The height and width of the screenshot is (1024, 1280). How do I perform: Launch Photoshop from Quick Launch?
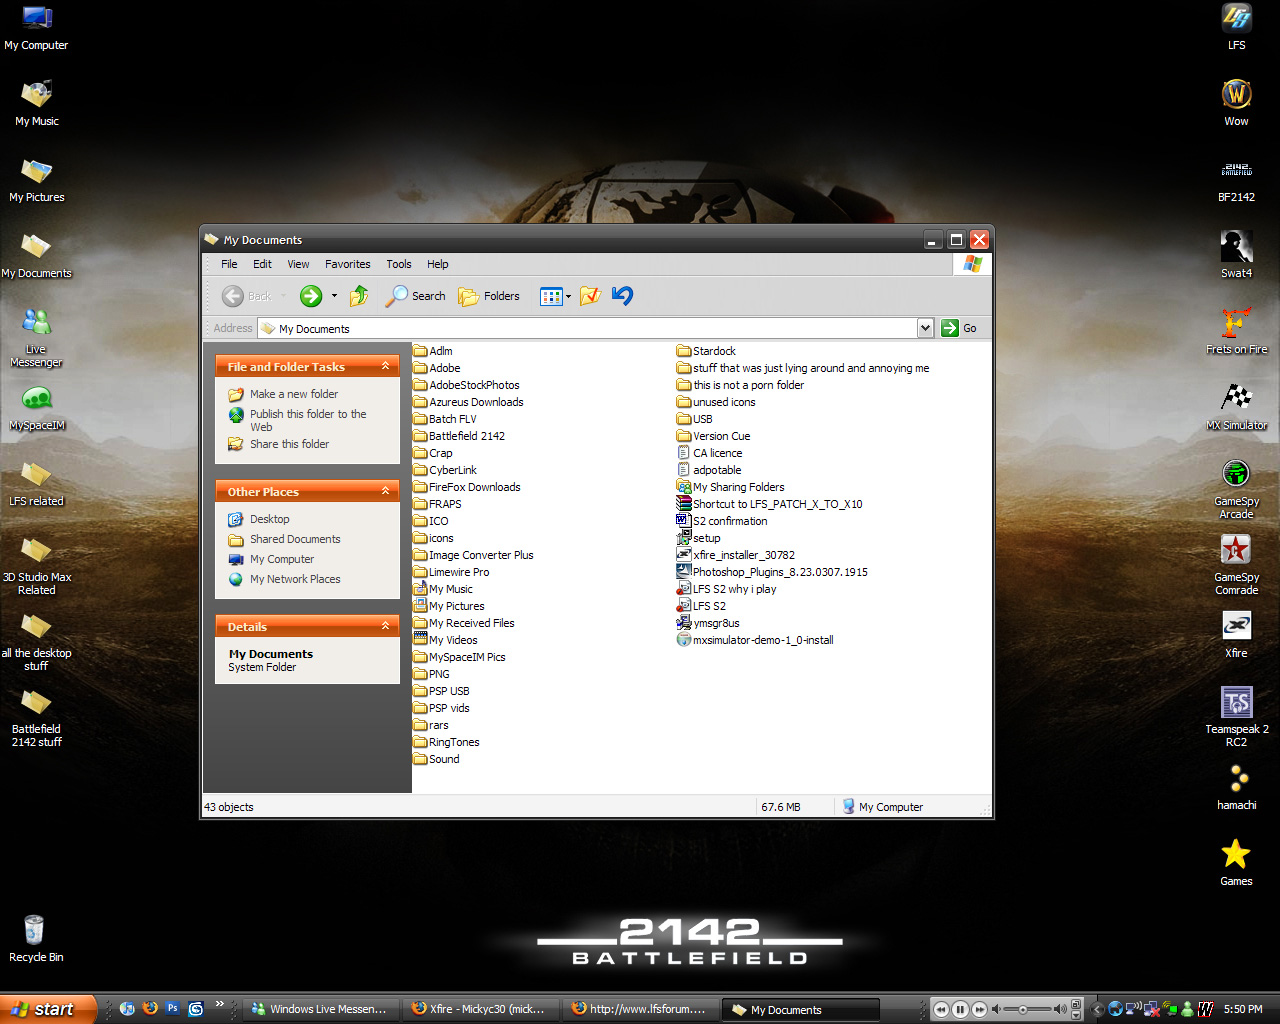[x=173, y=1008]
